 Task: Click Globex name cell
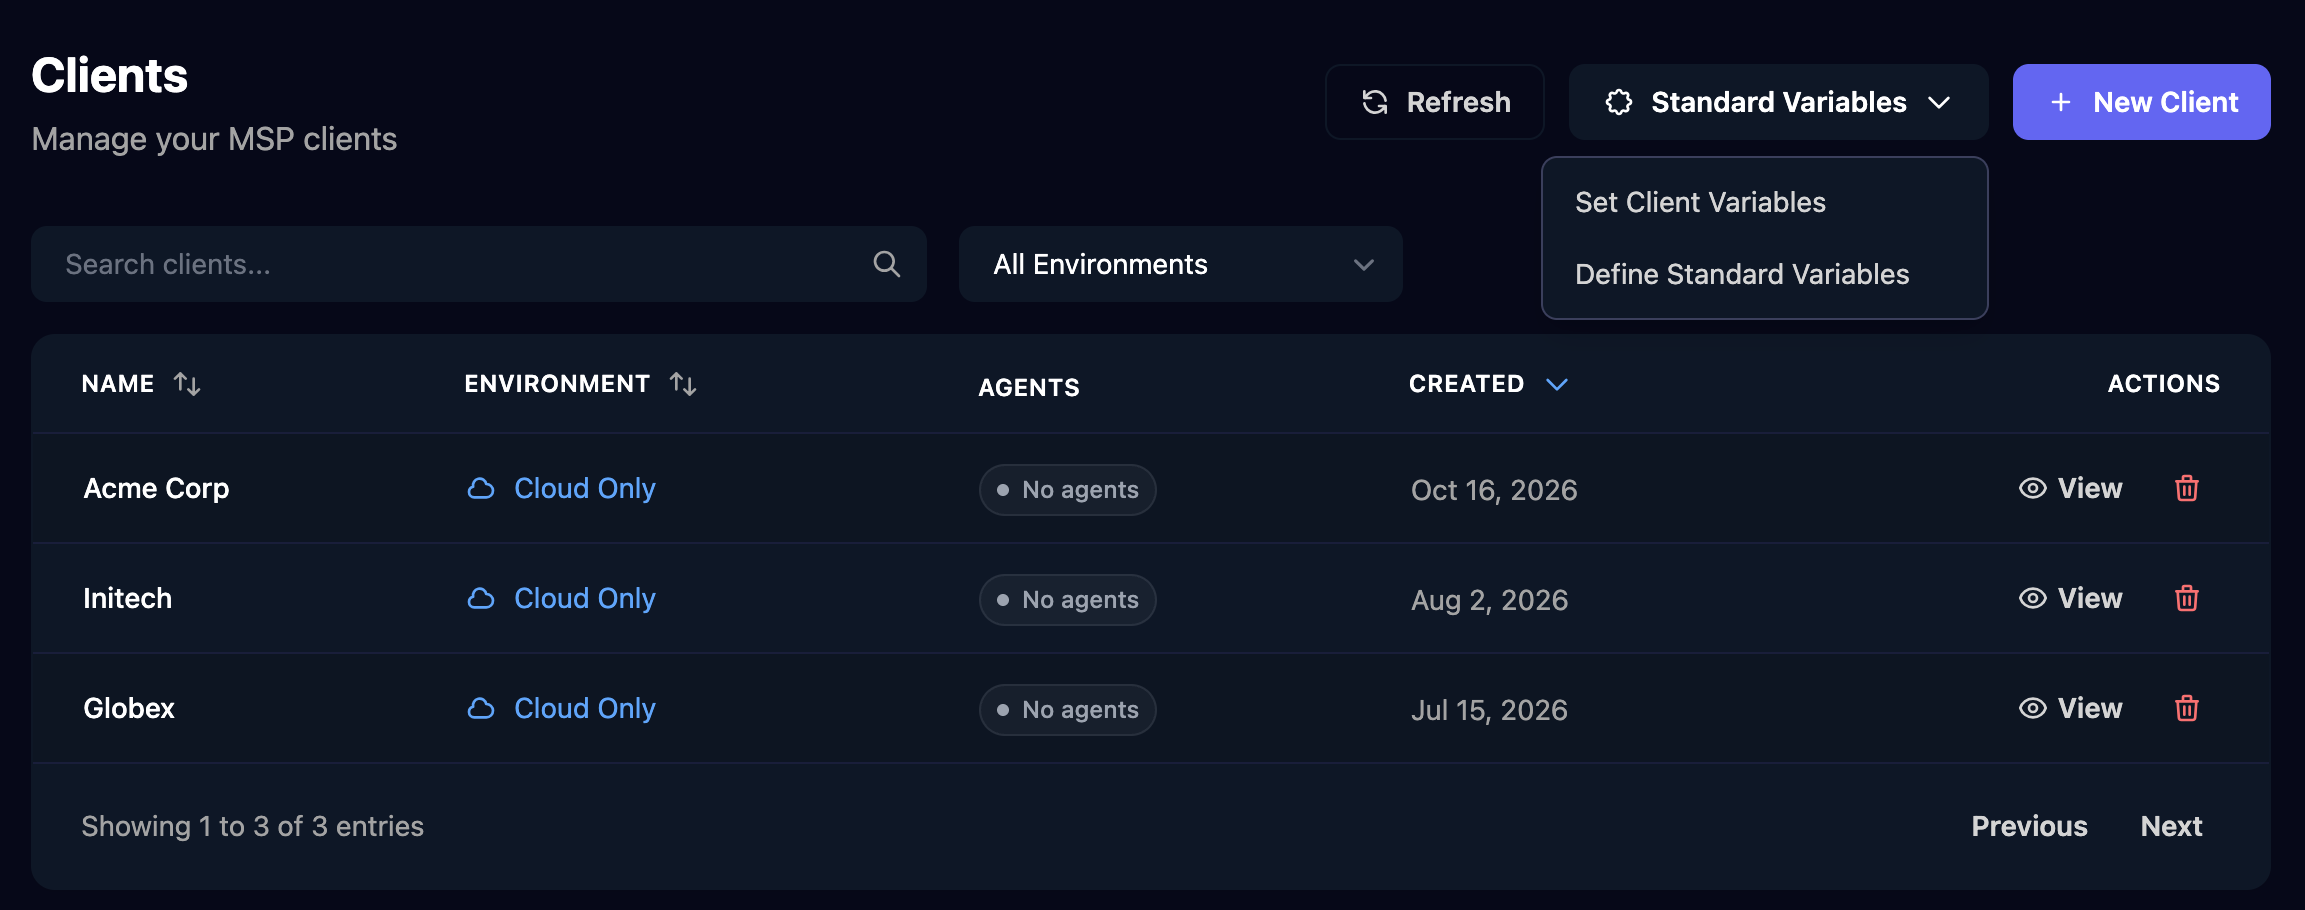click(129, 708)
